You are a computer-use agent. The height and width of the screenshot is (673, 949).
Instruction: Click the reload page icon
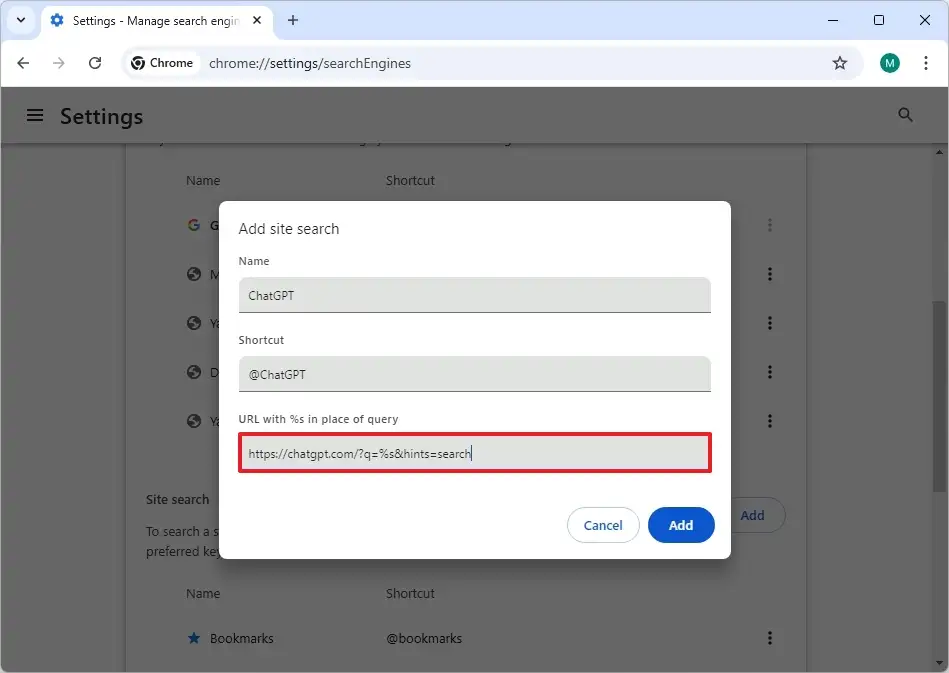point(95,62)
